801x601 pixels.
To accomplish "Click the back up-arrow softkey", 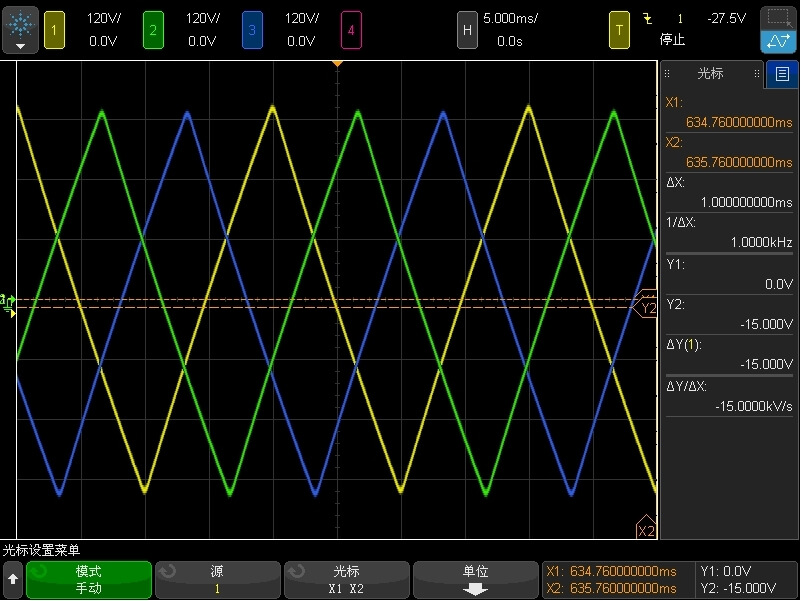I will tap(13, 580).
